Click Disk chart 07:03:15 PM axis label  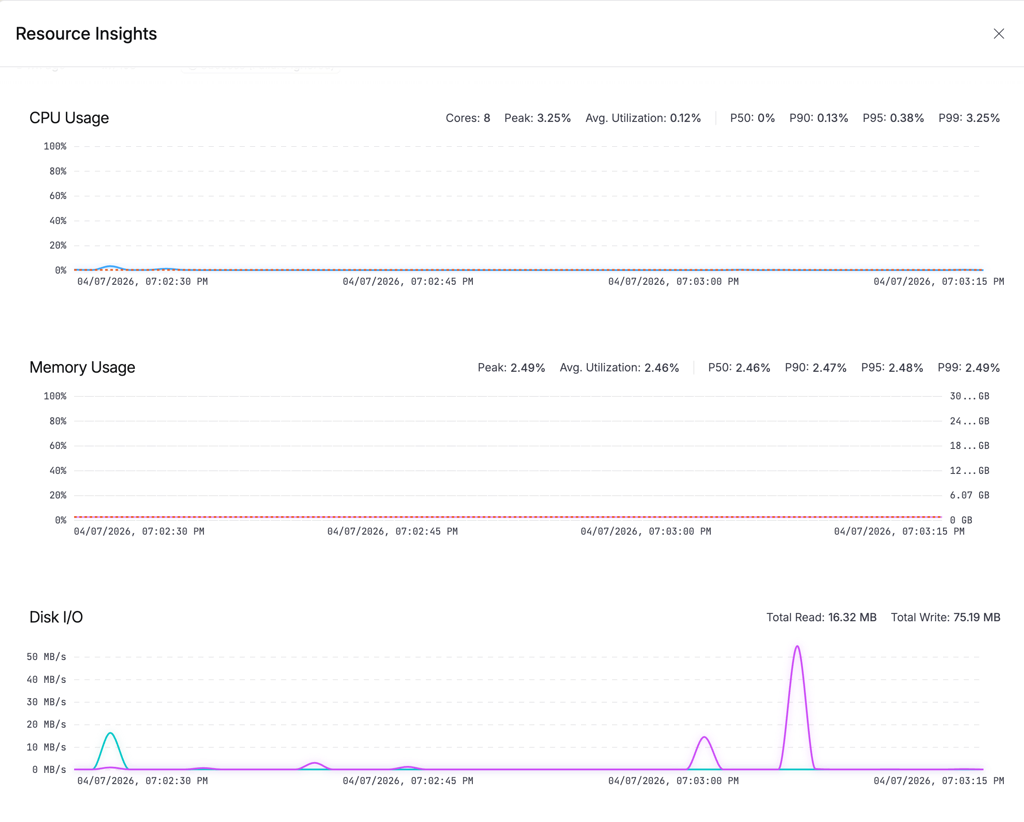point(939,781)
